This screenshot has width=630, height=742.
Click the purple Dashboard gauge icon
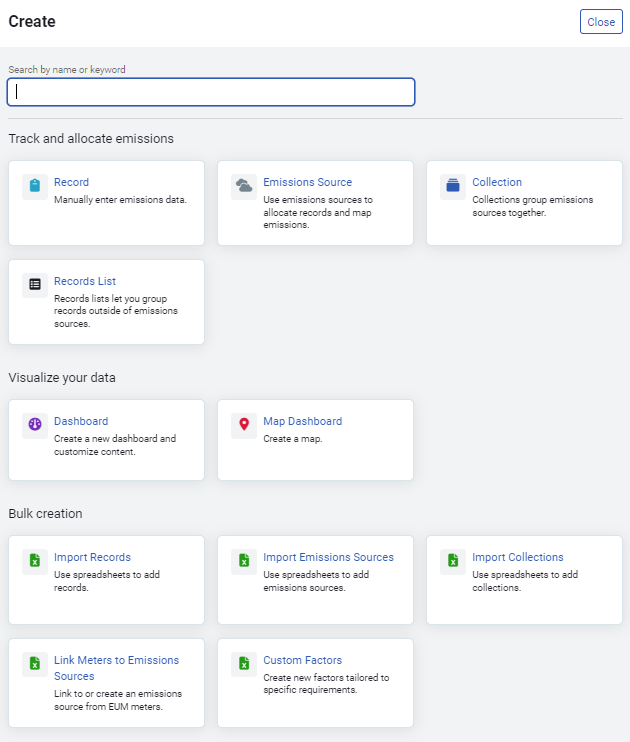[x=35, y=424]
